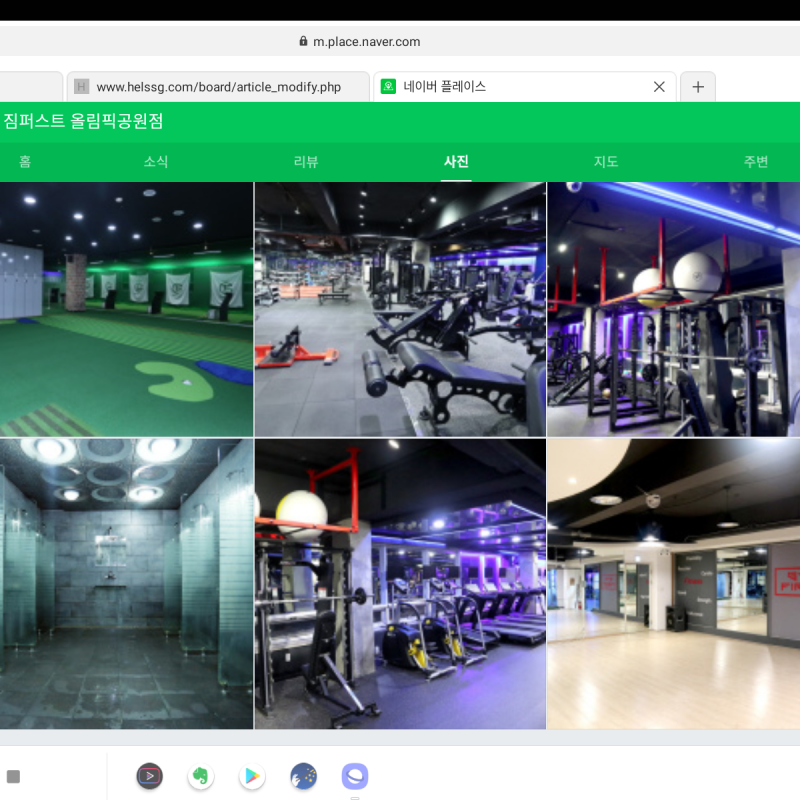800x800 pixels.
Task: Open a new browser tab with plus button
Action: (698, 87)
